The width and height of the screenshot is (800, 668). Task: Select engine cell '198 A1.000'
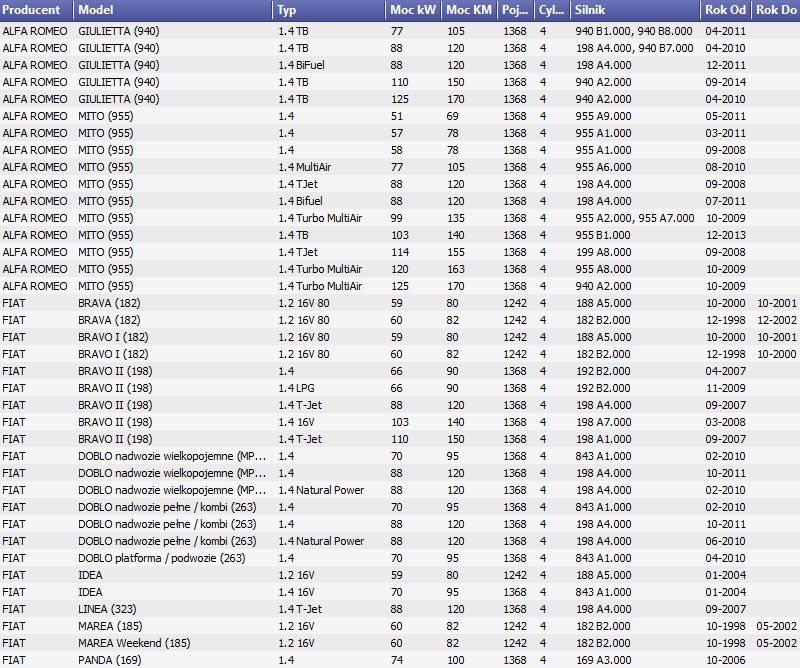point(603,439)
